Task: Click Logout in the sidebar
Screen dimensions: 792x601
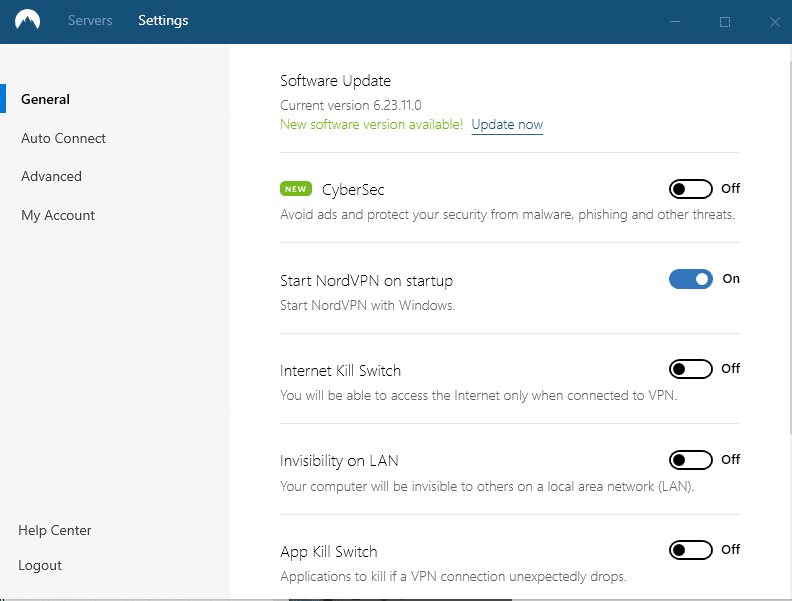Action: tap(40, 565)
